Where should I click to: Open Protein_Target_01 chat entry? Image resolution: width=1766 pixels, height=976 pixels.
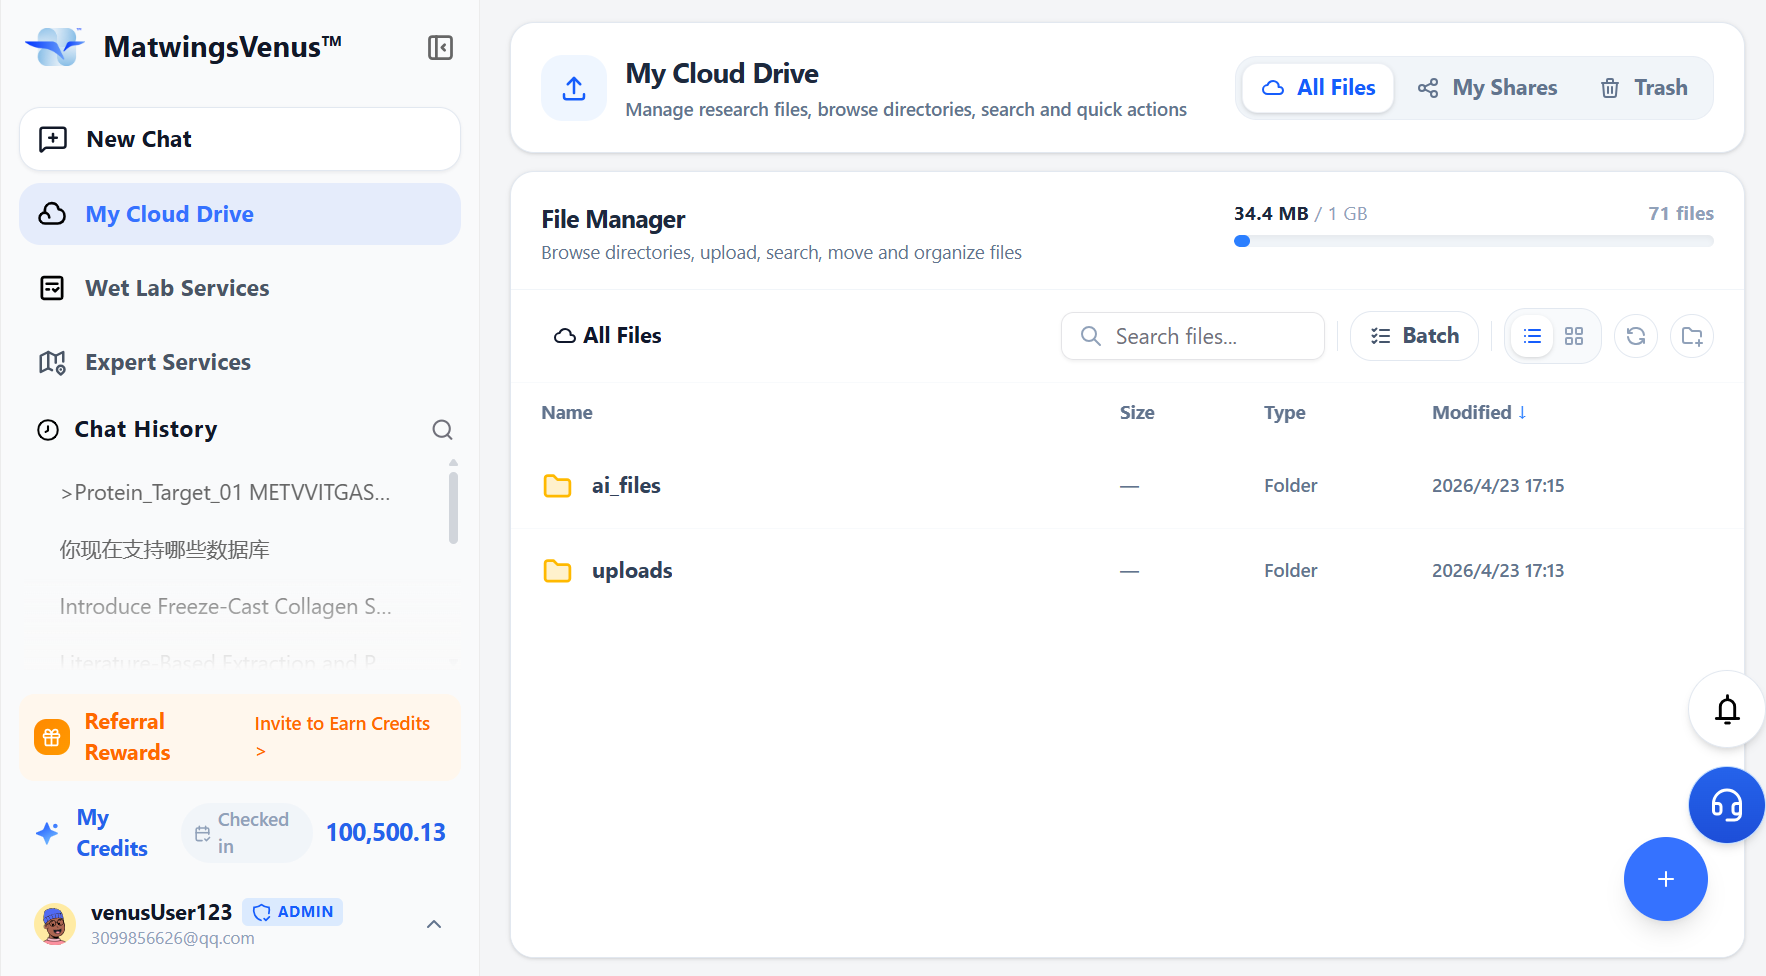[225, 492]
